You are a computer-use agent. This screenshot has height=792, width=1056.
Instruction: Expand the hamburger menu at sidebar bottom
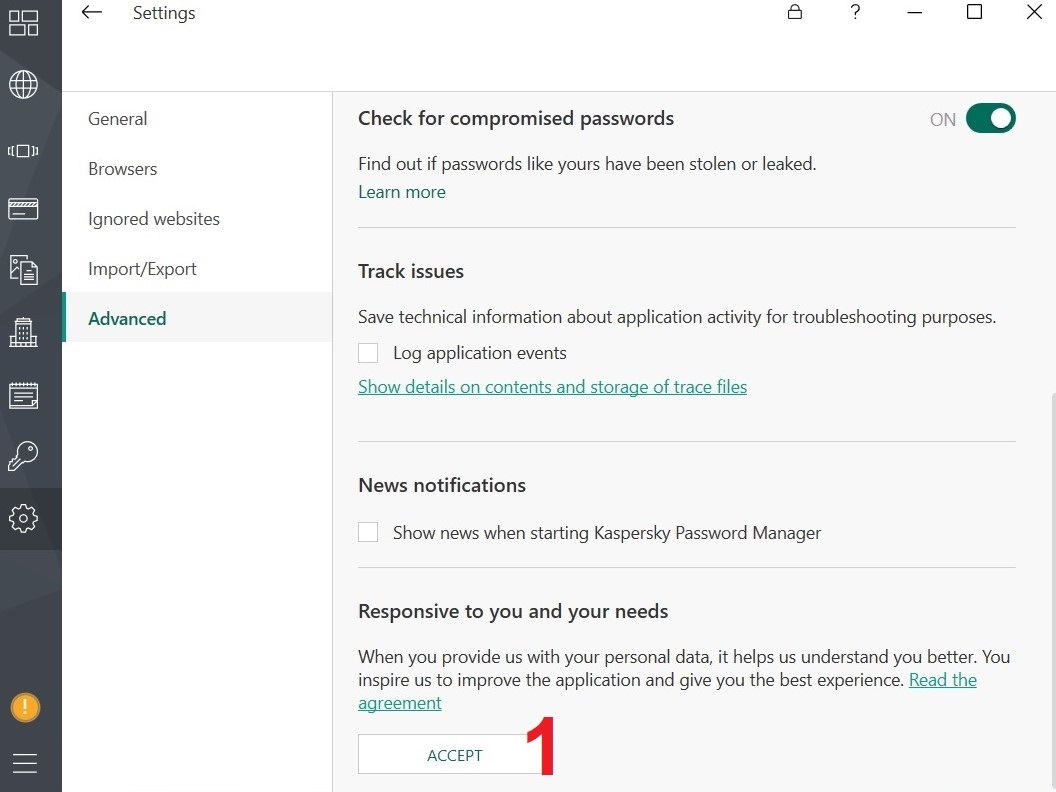[x=25, y=764]
